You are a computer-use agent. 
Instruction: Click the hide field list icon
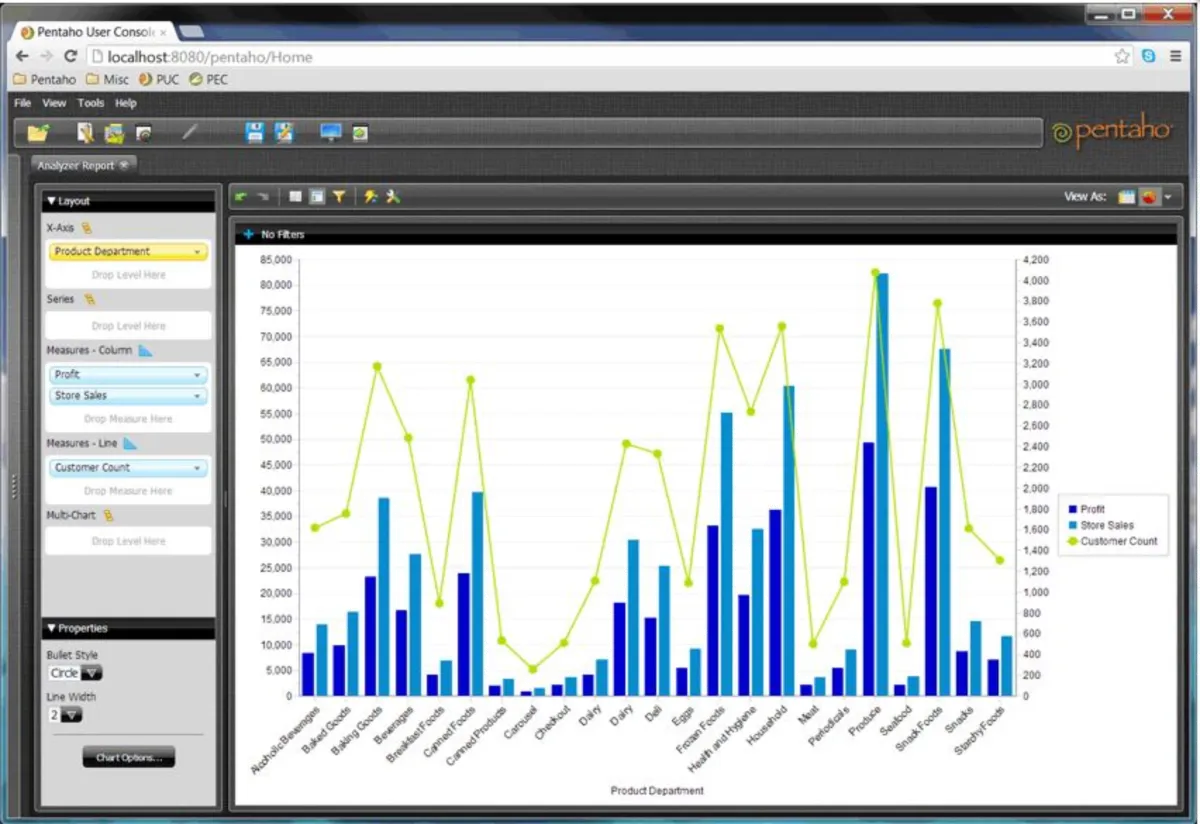click(296, 197)
